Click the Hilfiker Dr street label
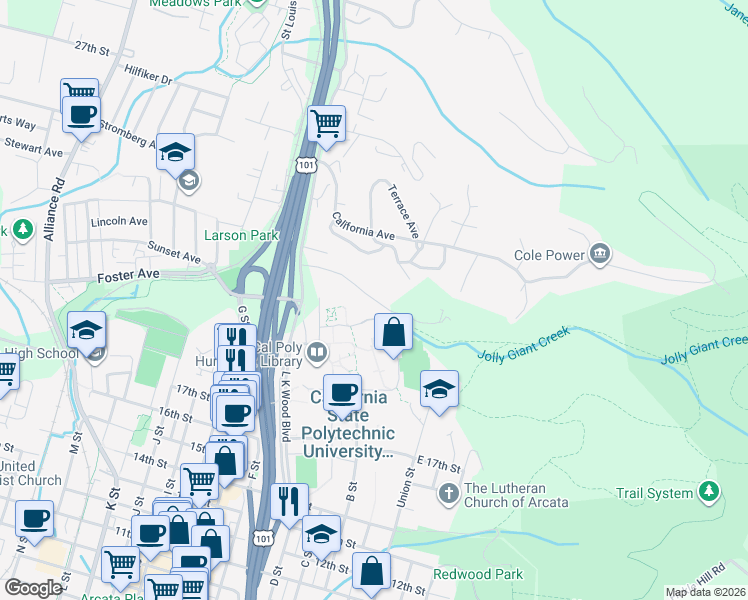Screen dimensions: 748x600 pos(148,75)
